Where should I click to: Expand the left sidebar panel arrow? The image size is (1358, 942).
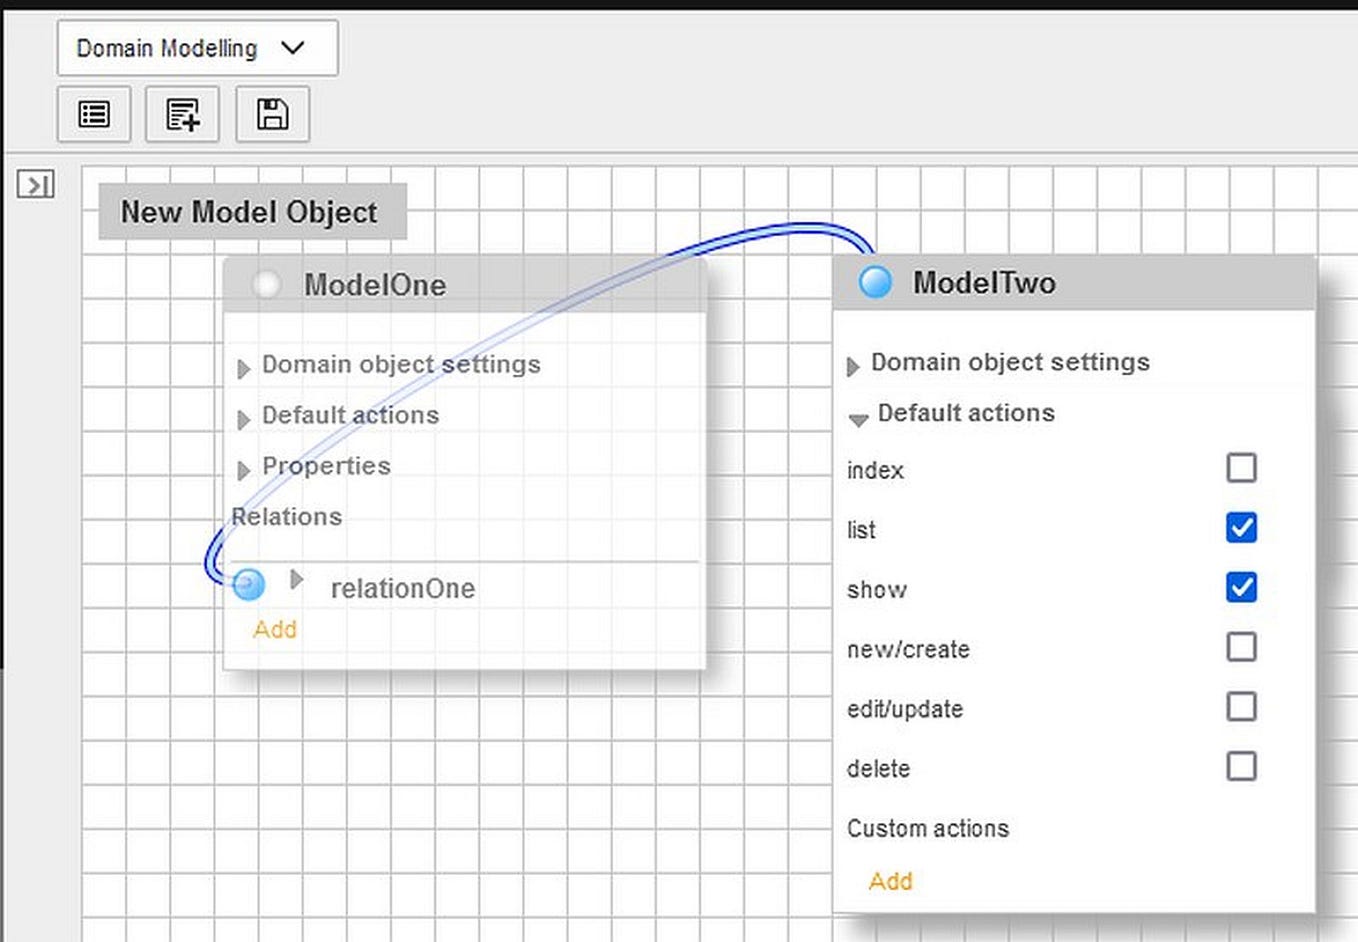tap(37, 185)
